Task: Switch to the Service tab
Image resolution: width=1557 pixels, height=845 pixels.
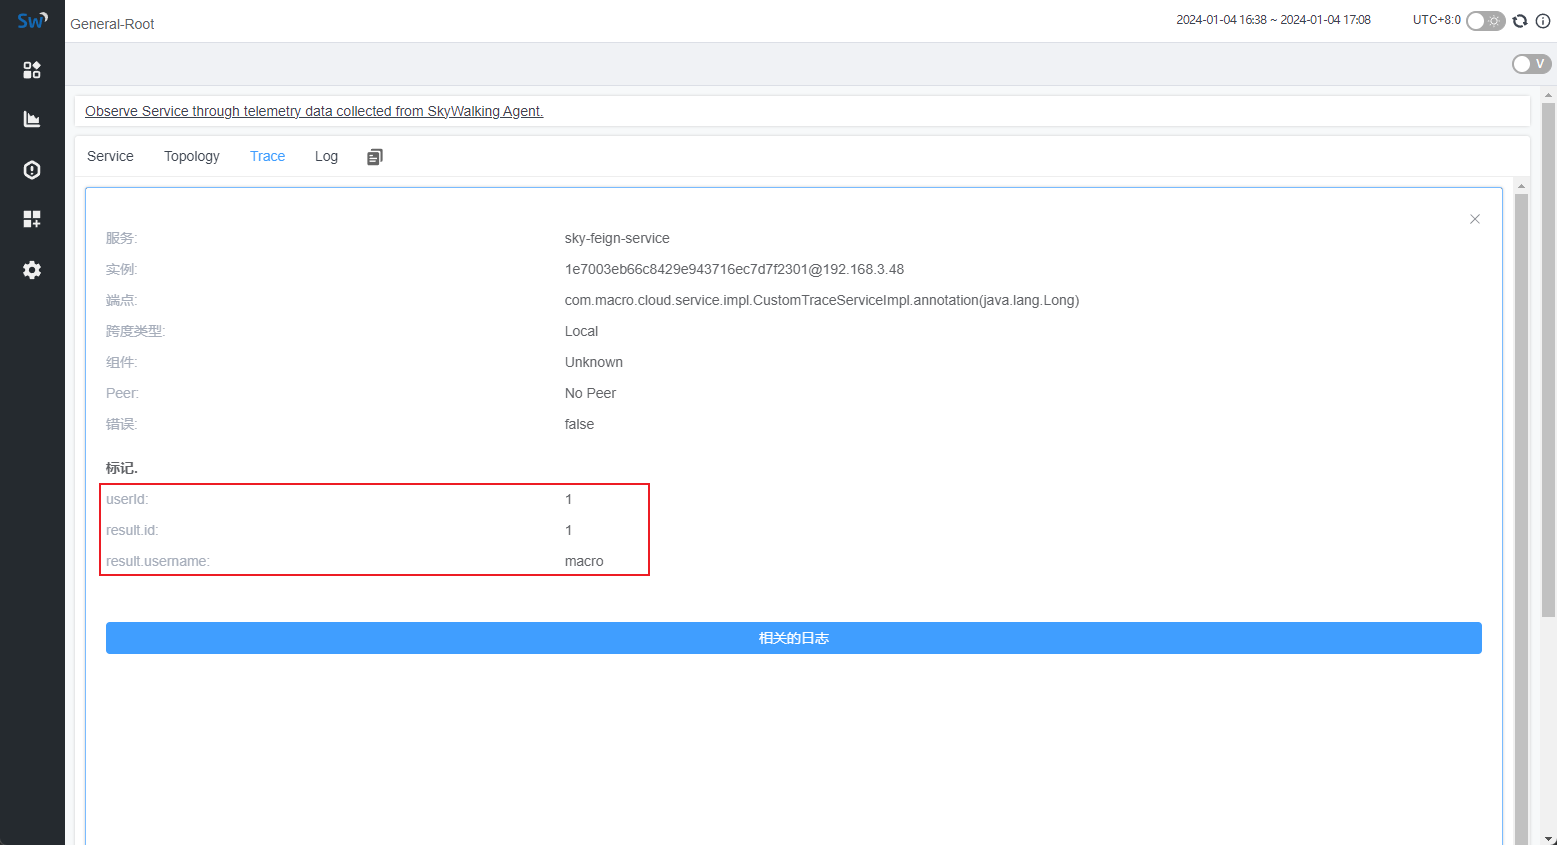Action: pyautogui.click(x=110, y=156)
